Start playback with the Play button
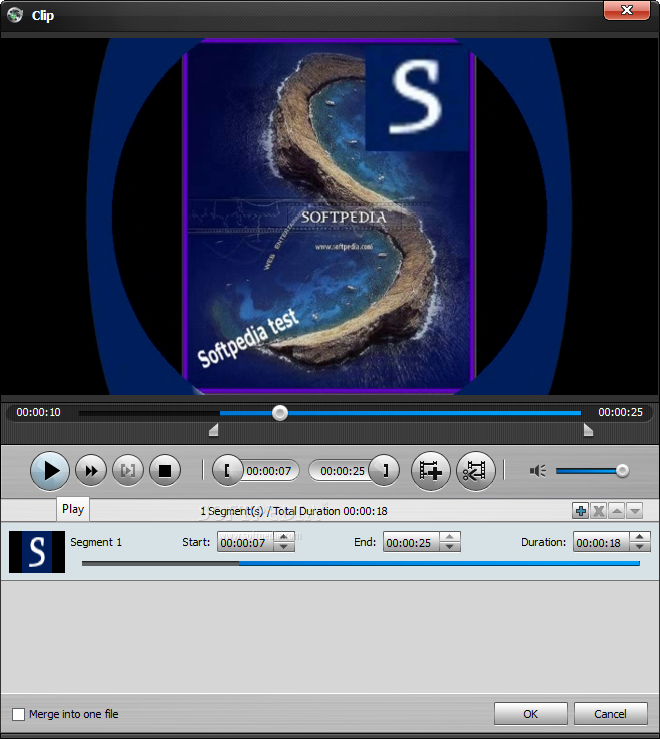This screenshot has height=739, width=660. point(50,471)
